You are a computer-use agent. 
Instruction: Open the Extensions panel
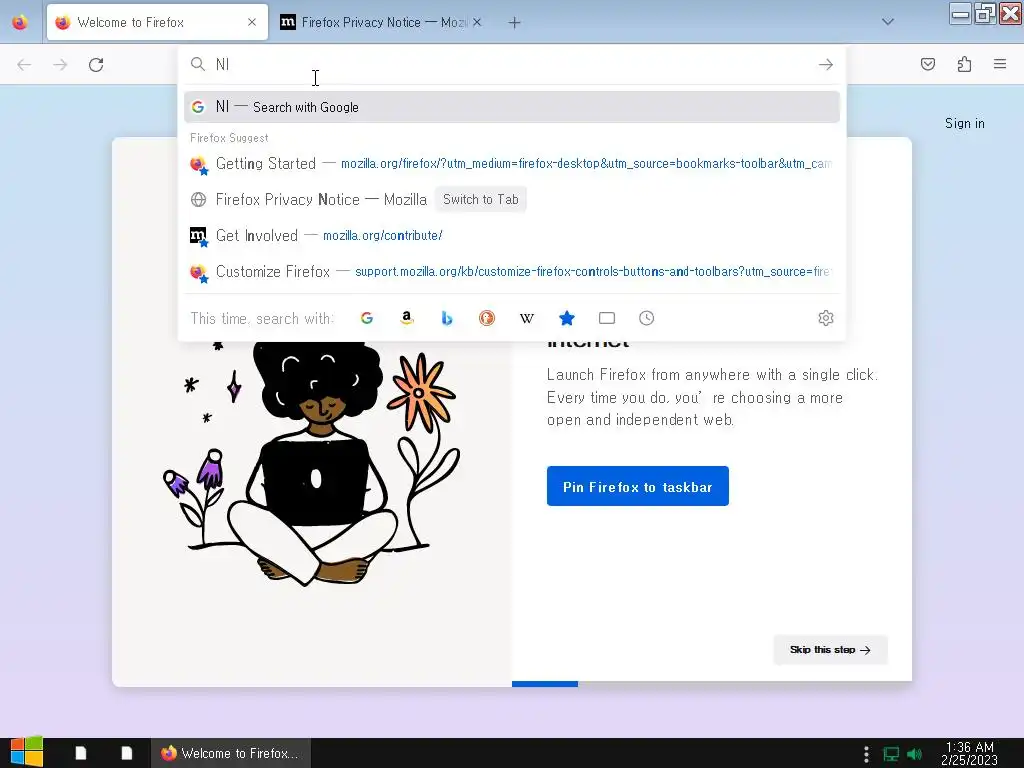coord(964,64)
